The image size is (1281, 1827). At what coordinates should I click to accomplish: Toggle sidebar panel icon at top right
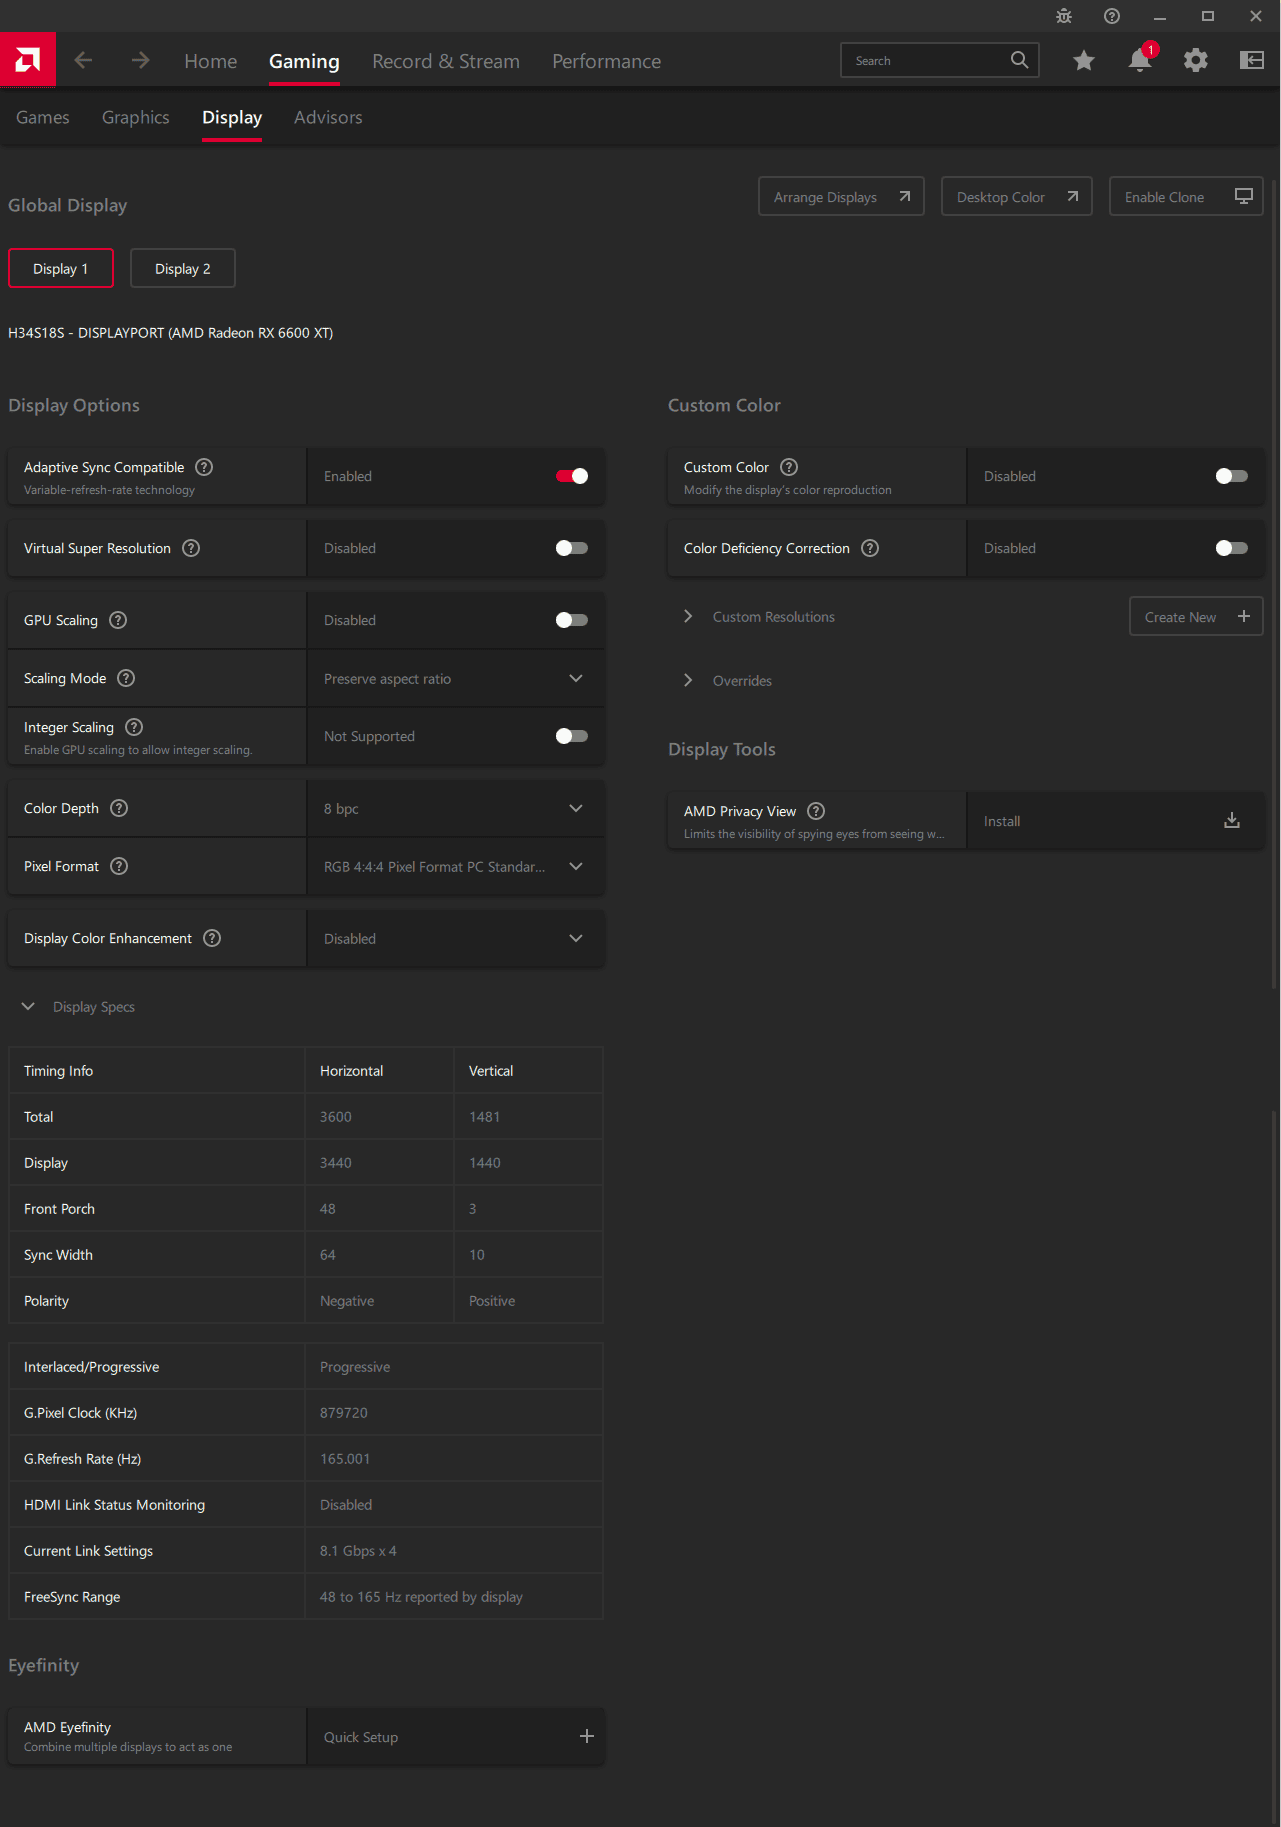pos(1251,61)
